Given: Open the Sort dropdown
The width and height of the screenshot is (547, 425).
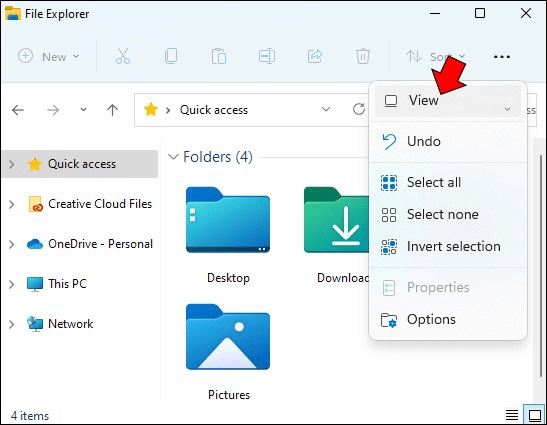Looking at the screenshot, I should pos(436,56).
